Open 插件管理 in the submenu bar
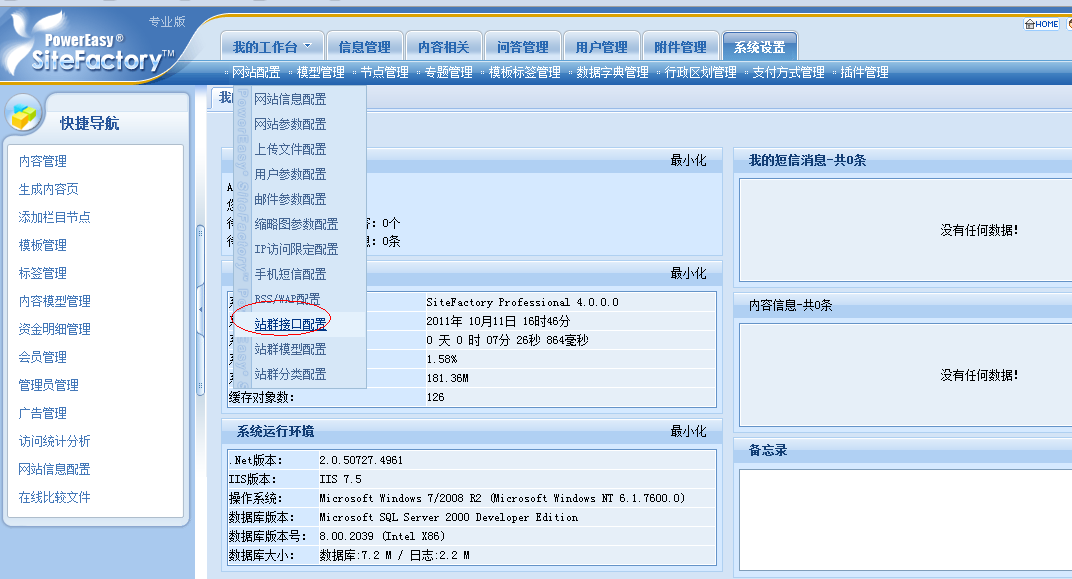 click(864, 72)
